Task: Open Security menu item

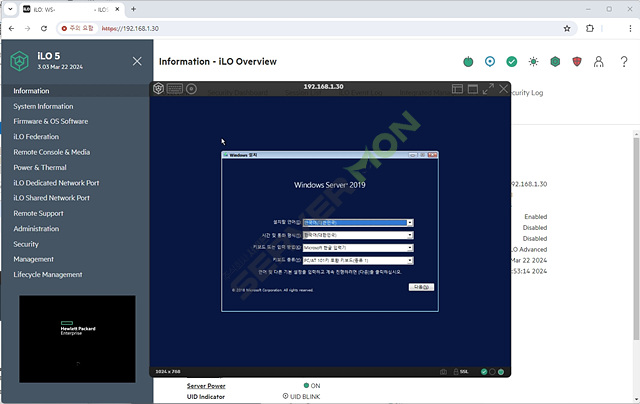Action: pyautogui.click(x=26, y=244)
